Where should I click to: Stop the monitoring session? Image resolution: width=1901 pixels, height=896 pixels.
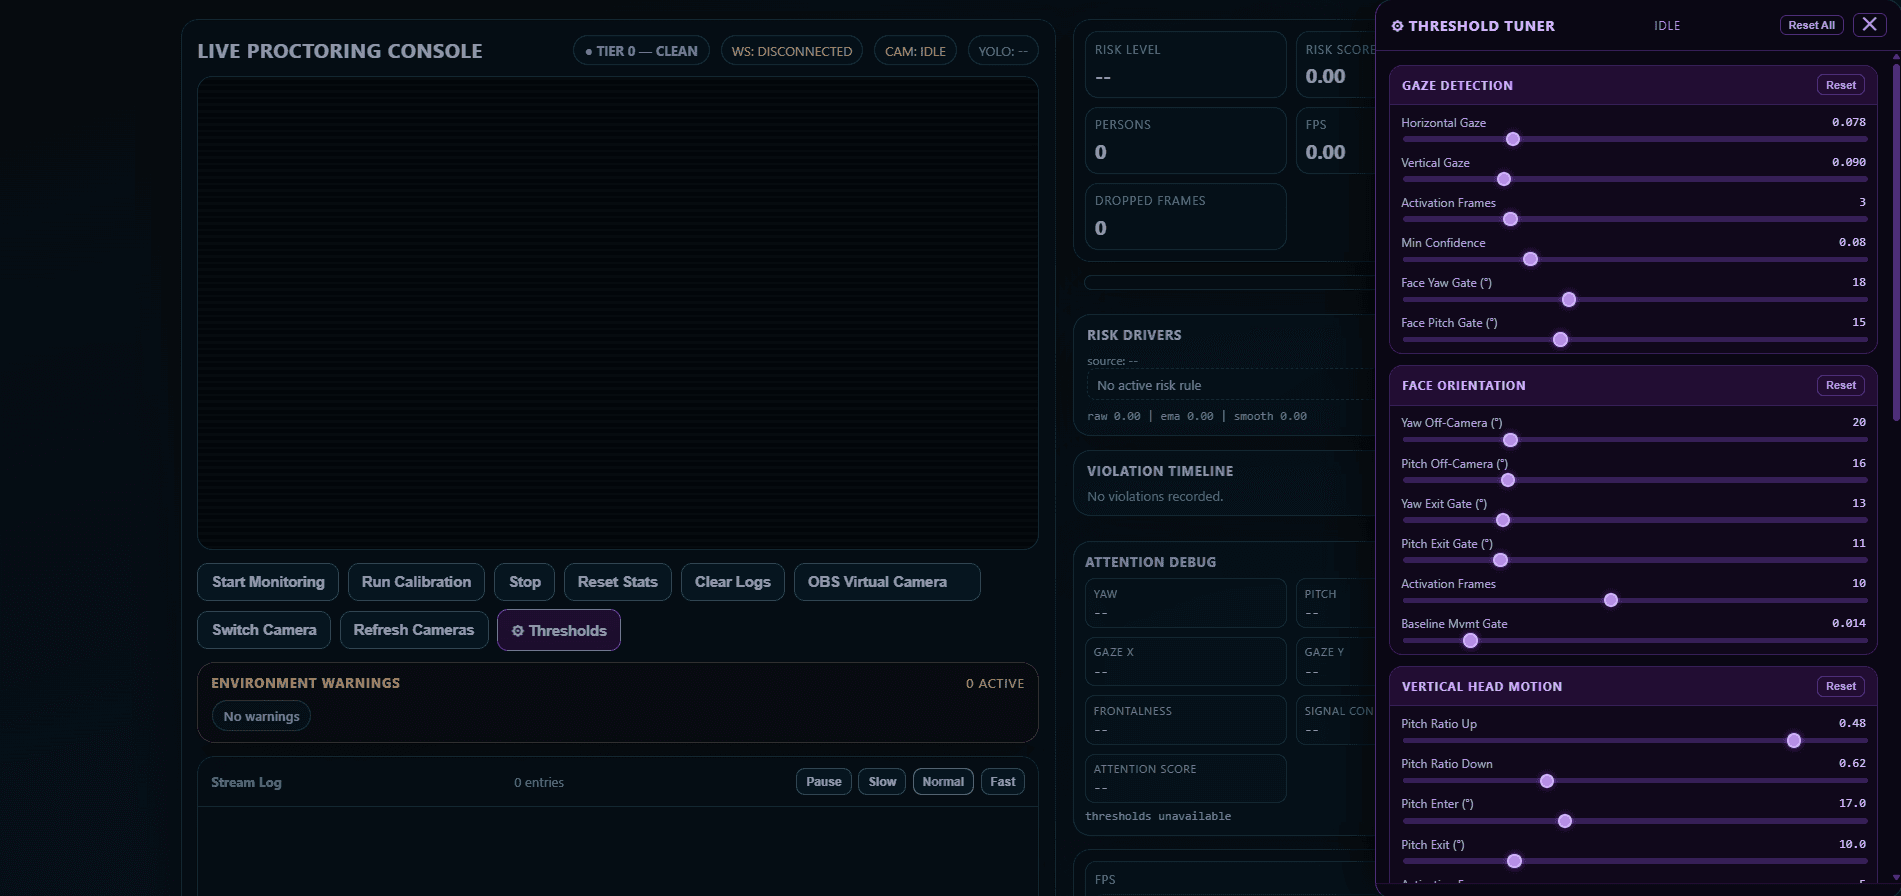pyautogui.click(x=524, y=582)
